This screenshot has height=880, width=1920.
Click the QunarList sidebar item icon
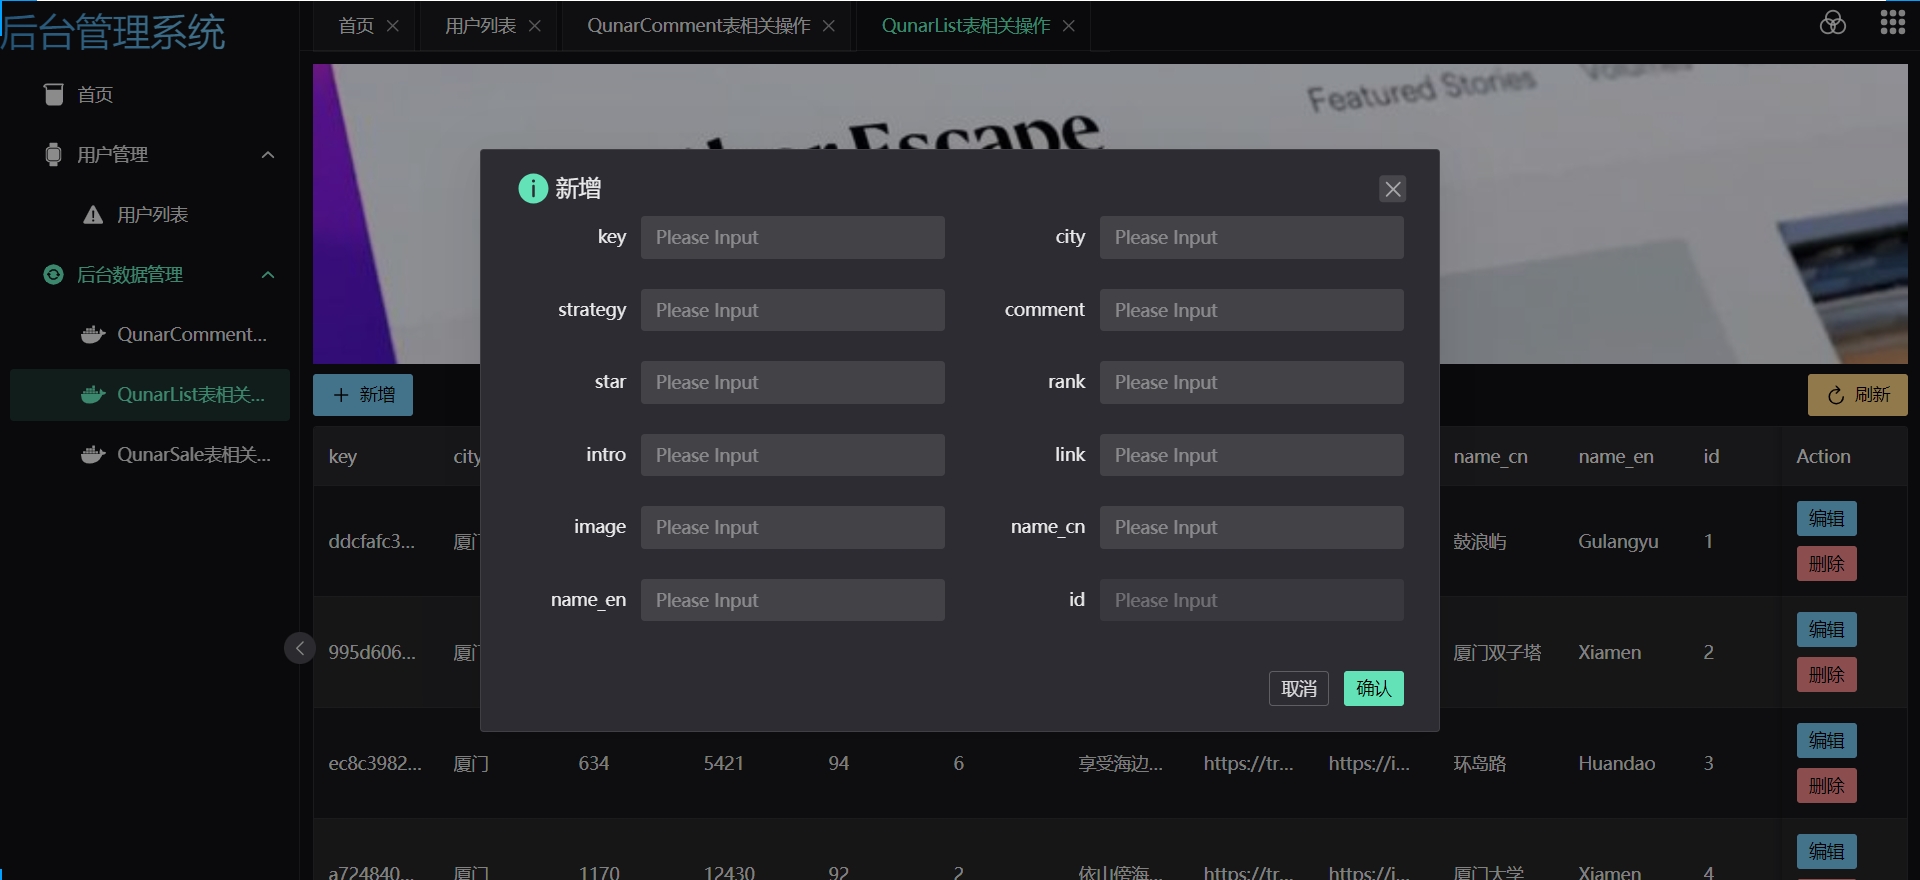tap(93, 394)
